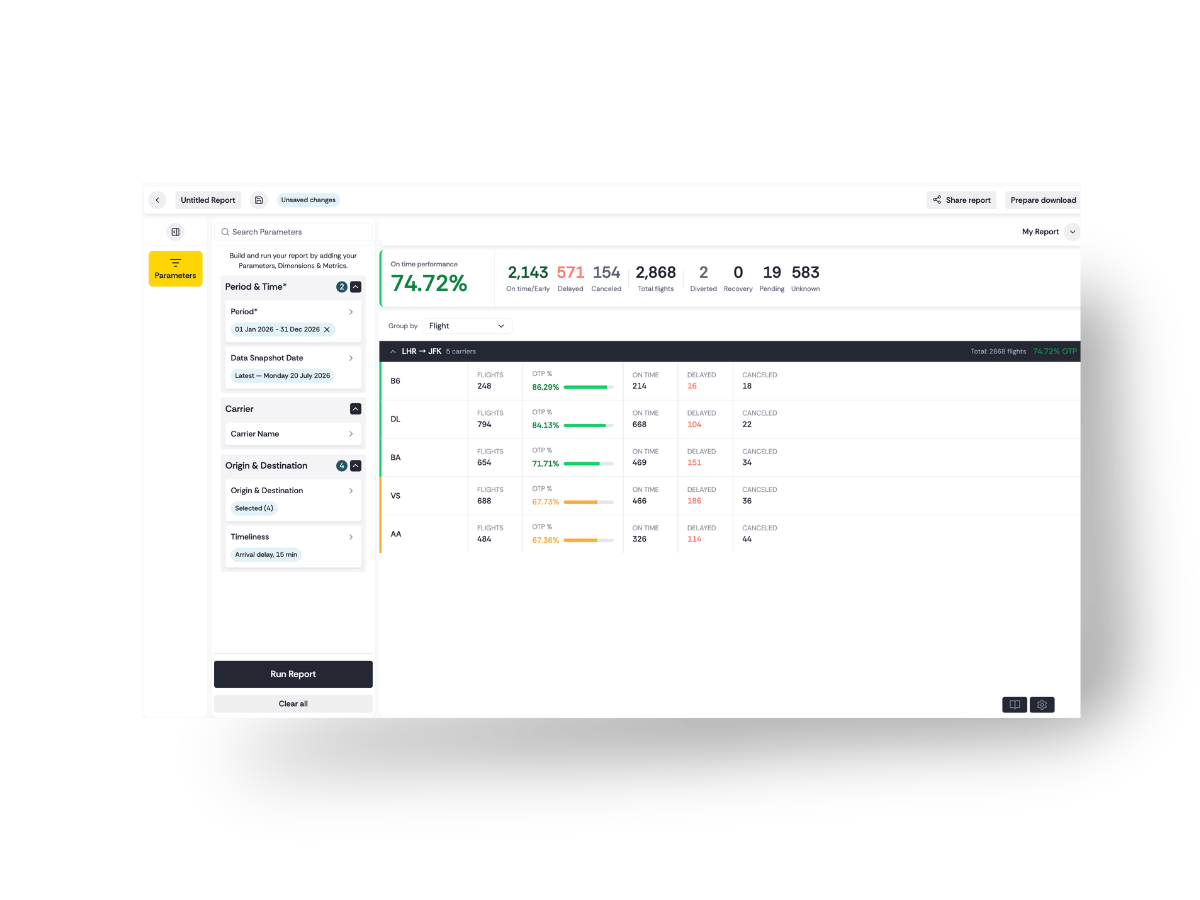Click the on time count 214 for B6
The width and height of the screenshot is (1200, 900).
pyautogui.click(x=639, y=386)
